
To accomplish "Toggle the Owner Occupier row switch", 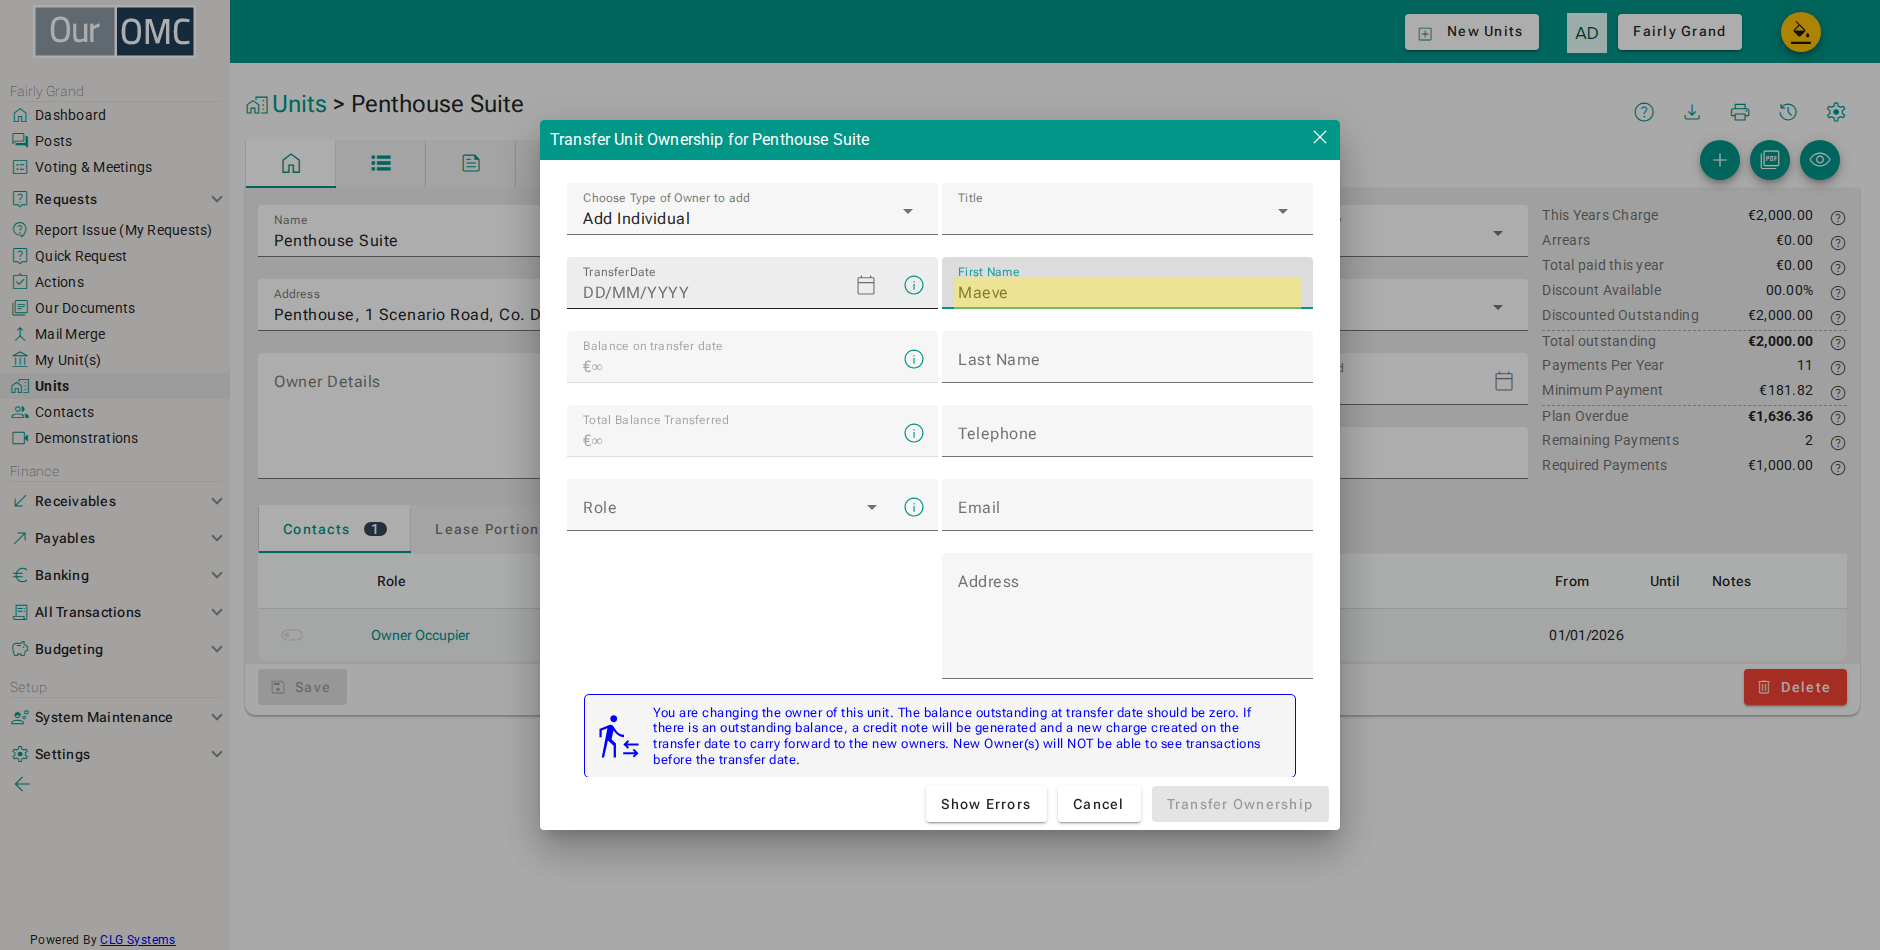I will tap(292, 635).
